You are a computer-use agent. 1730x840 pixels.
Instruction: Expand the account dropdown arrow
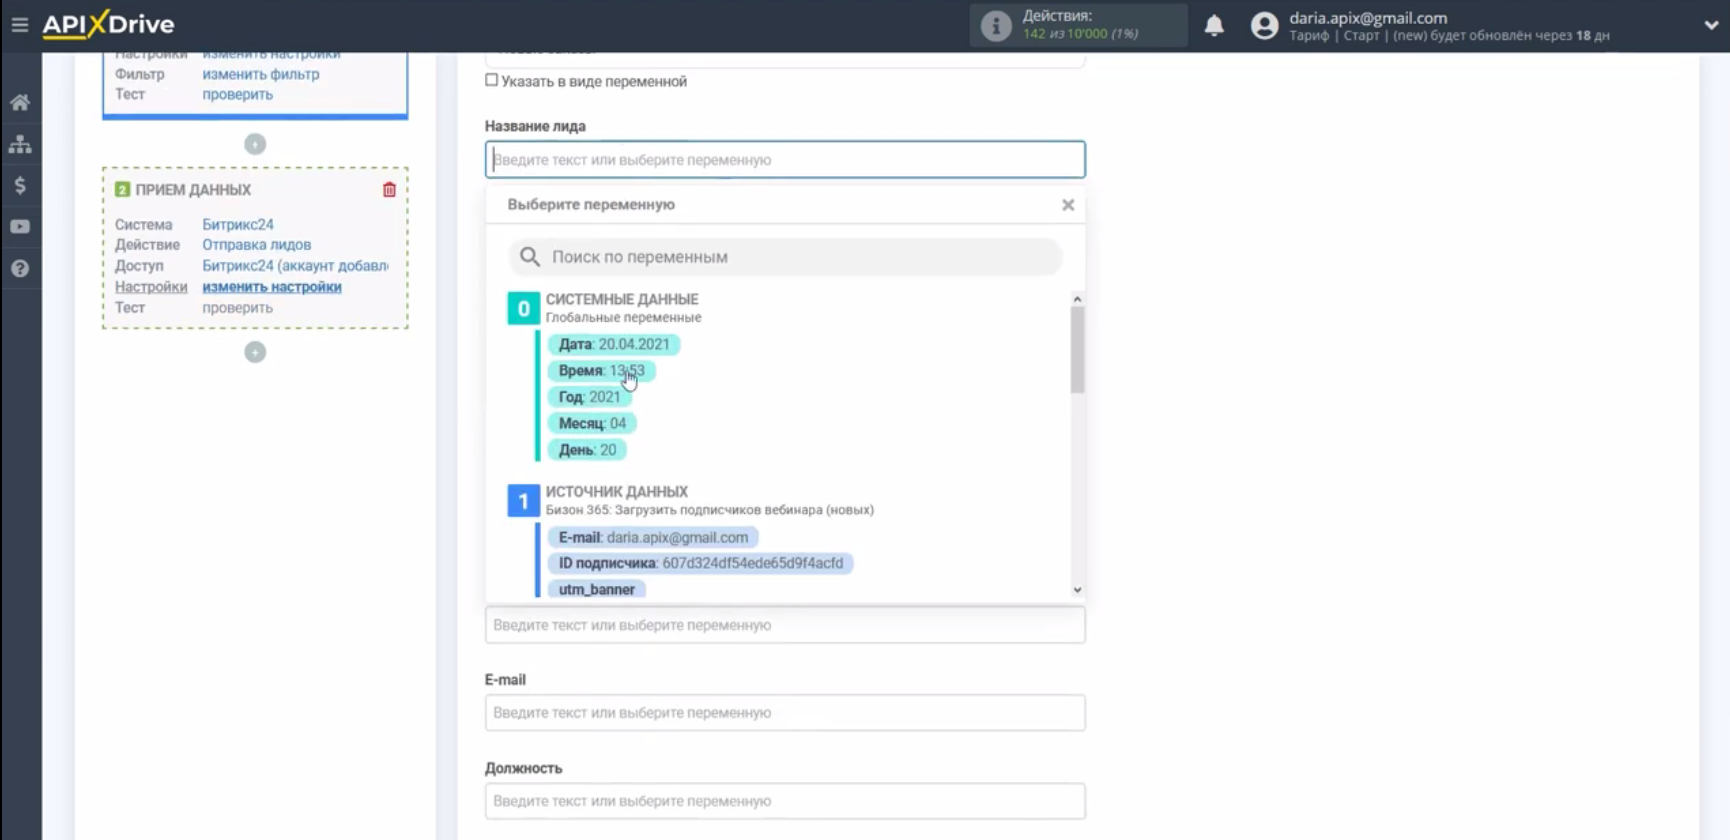1711,25
